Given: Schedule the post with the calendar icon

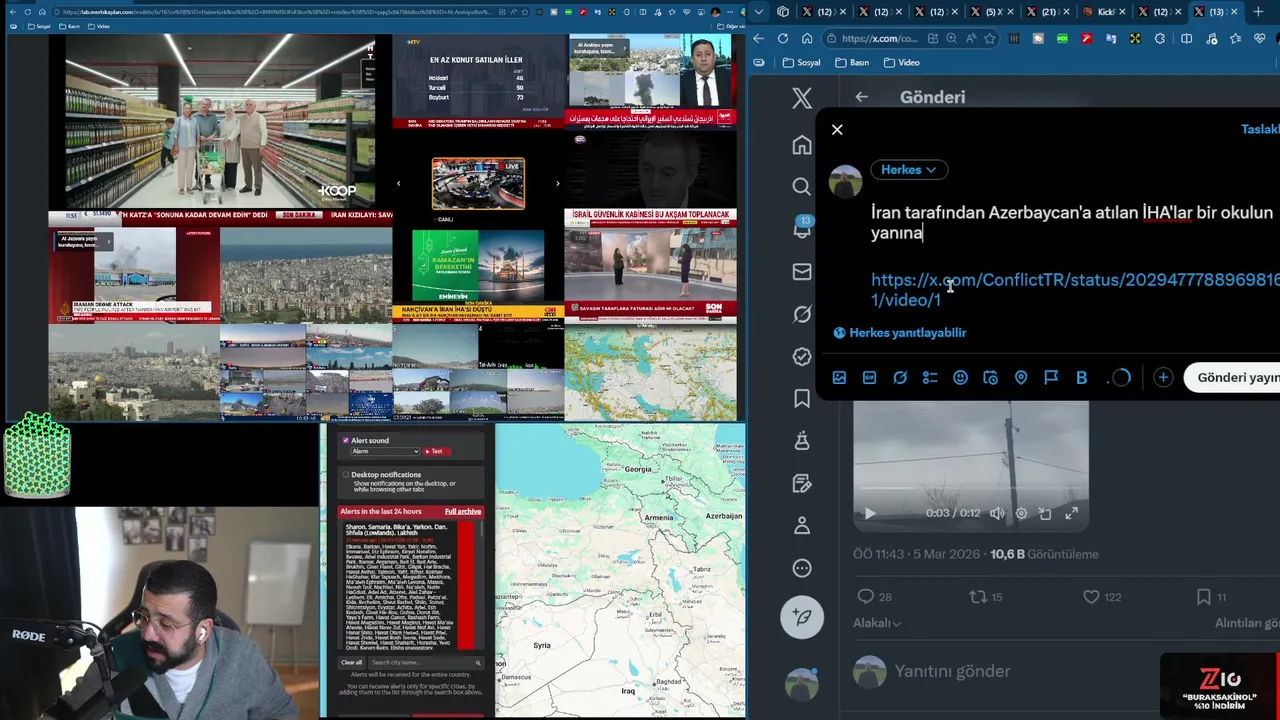Looking at the screenshot, I should pyautogui.click(x=990, y=378).
